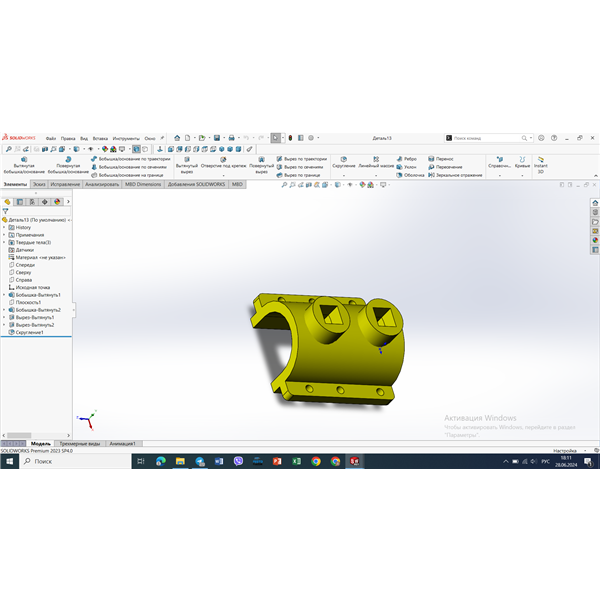
Task: Open the FeatureManager design tree tab
Action: click(7, 202)
